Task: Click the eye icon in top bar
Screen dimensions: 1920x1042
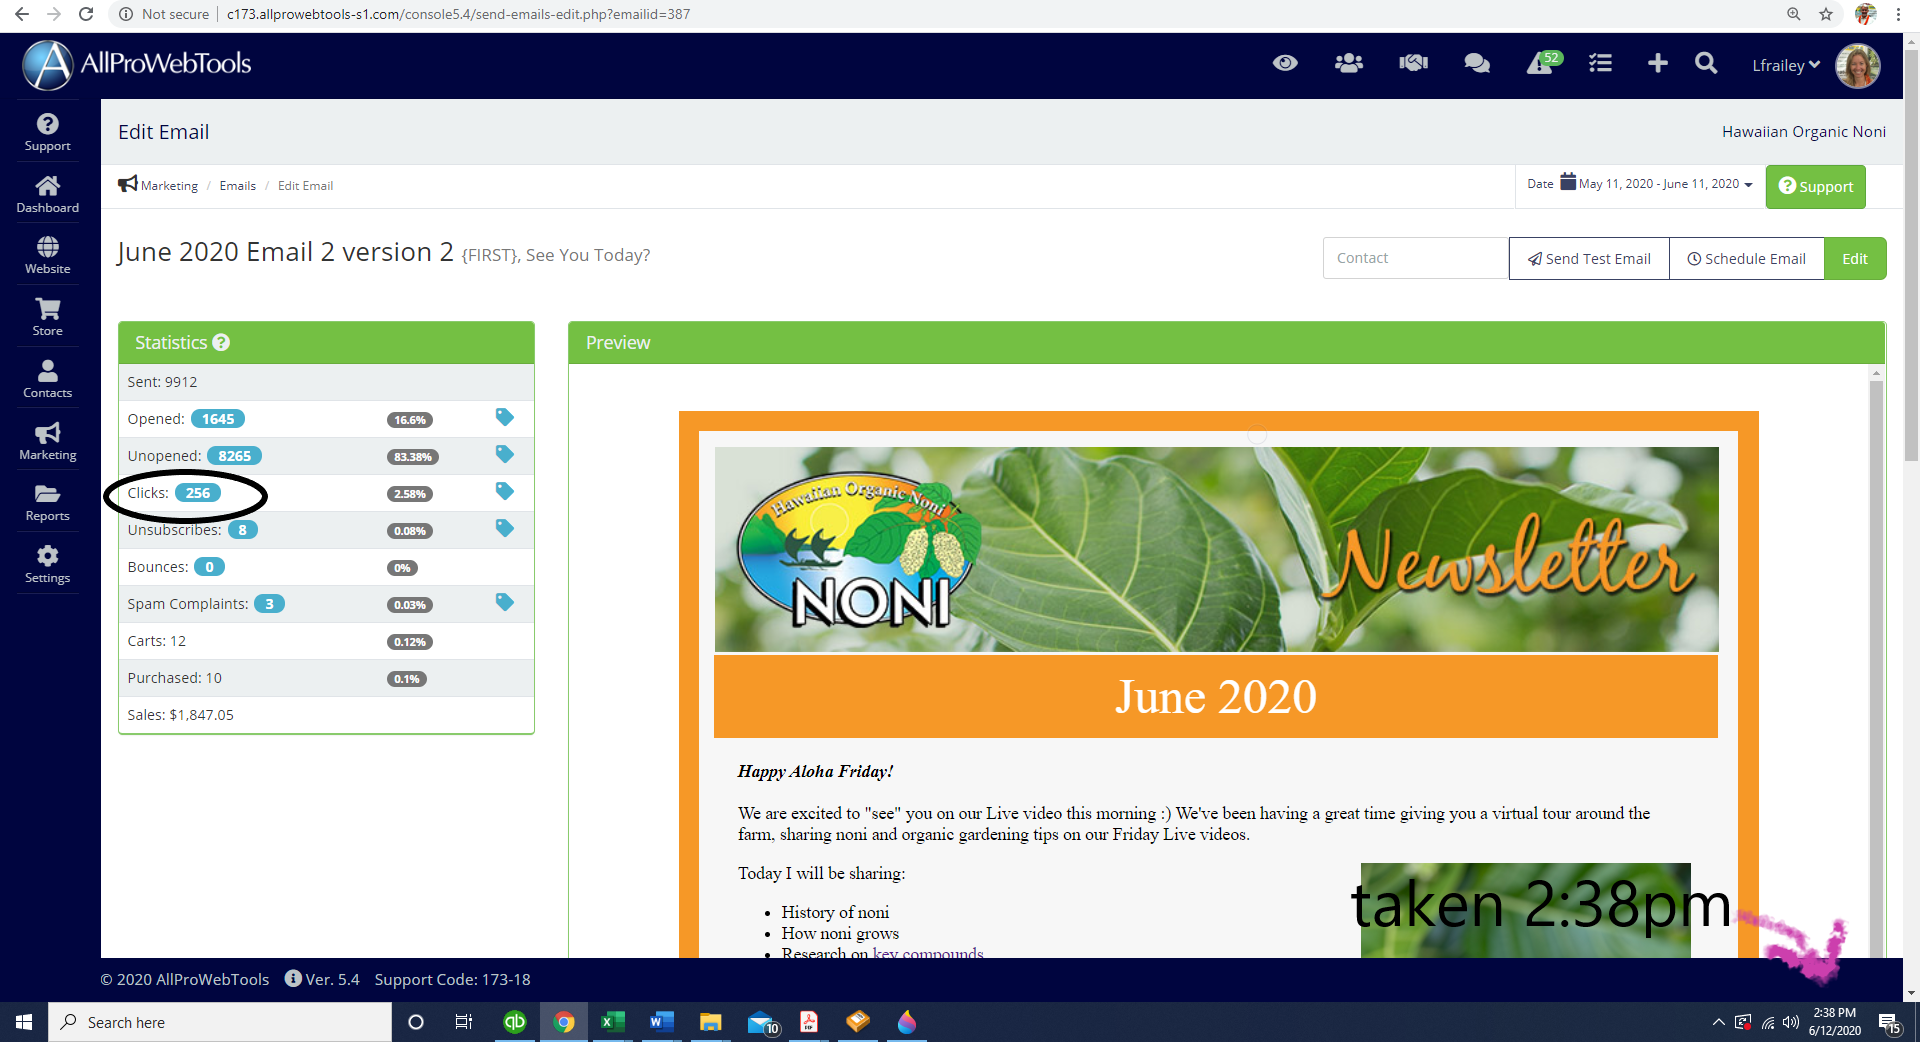Action: (x=1285, y=63)
